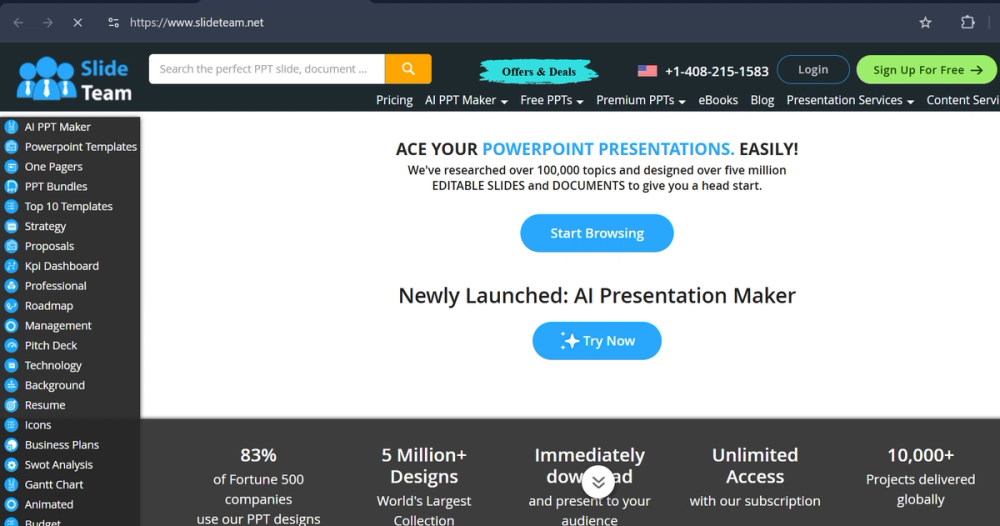Image resolution: width=1000 pixels, height=526 pixels.
Task: Open Top 10 Templates sidebar link
Action: (69, 206)
